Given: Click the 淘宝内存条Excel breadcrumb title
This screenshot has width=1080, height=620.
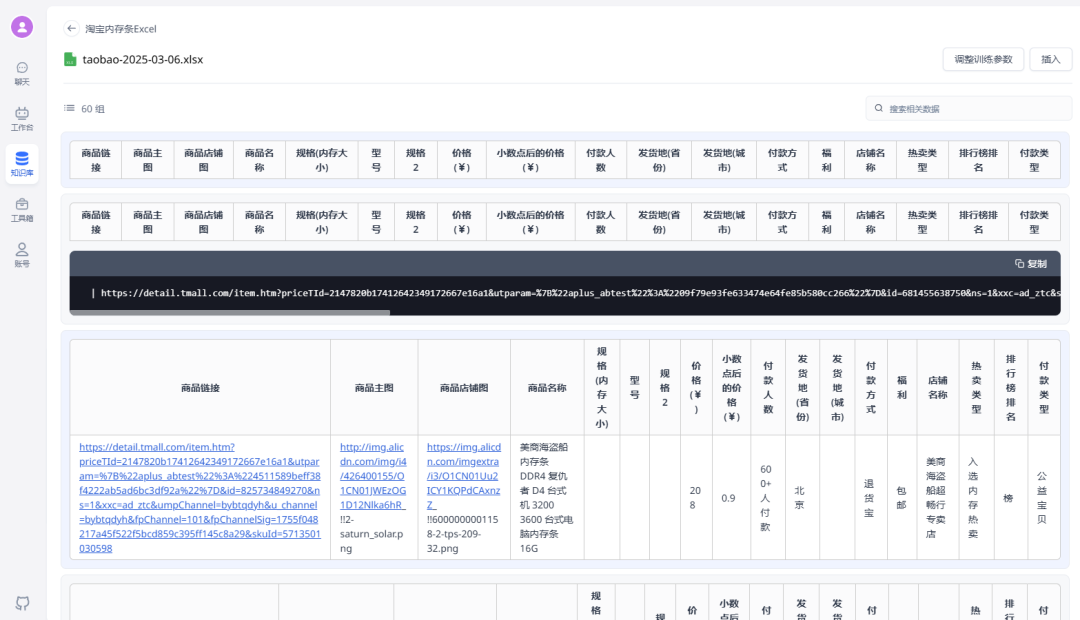Looking at the screenshot, I should click(x=121, y=29).
